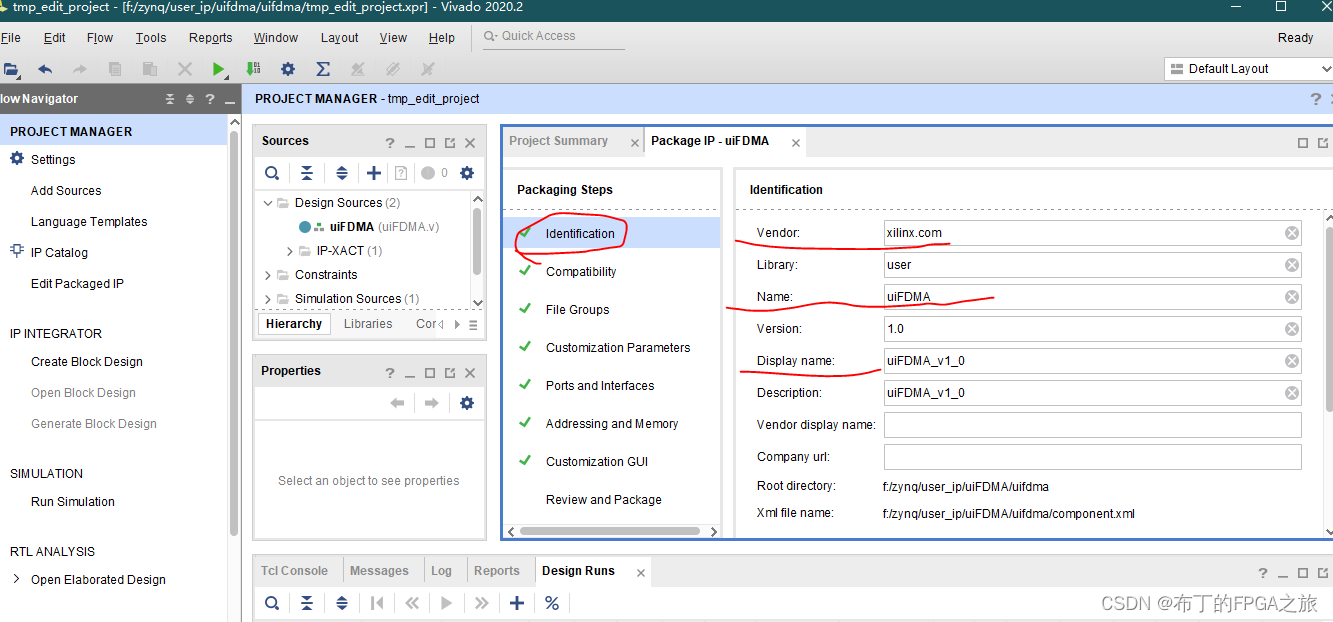Viewport: 1333px width, 622px height.
Task: Click the Company url input field
Action: click(1092, 457)
